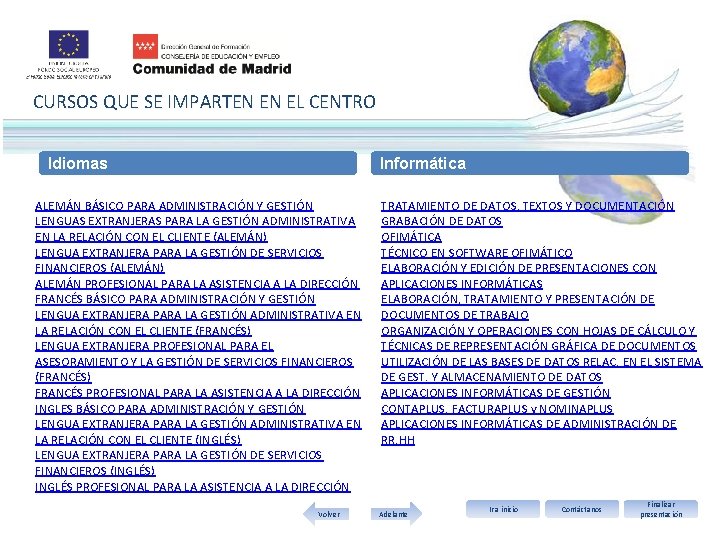Open the Grabación de datos link
This screenshot has height=540, width=720.
(441, 221)
